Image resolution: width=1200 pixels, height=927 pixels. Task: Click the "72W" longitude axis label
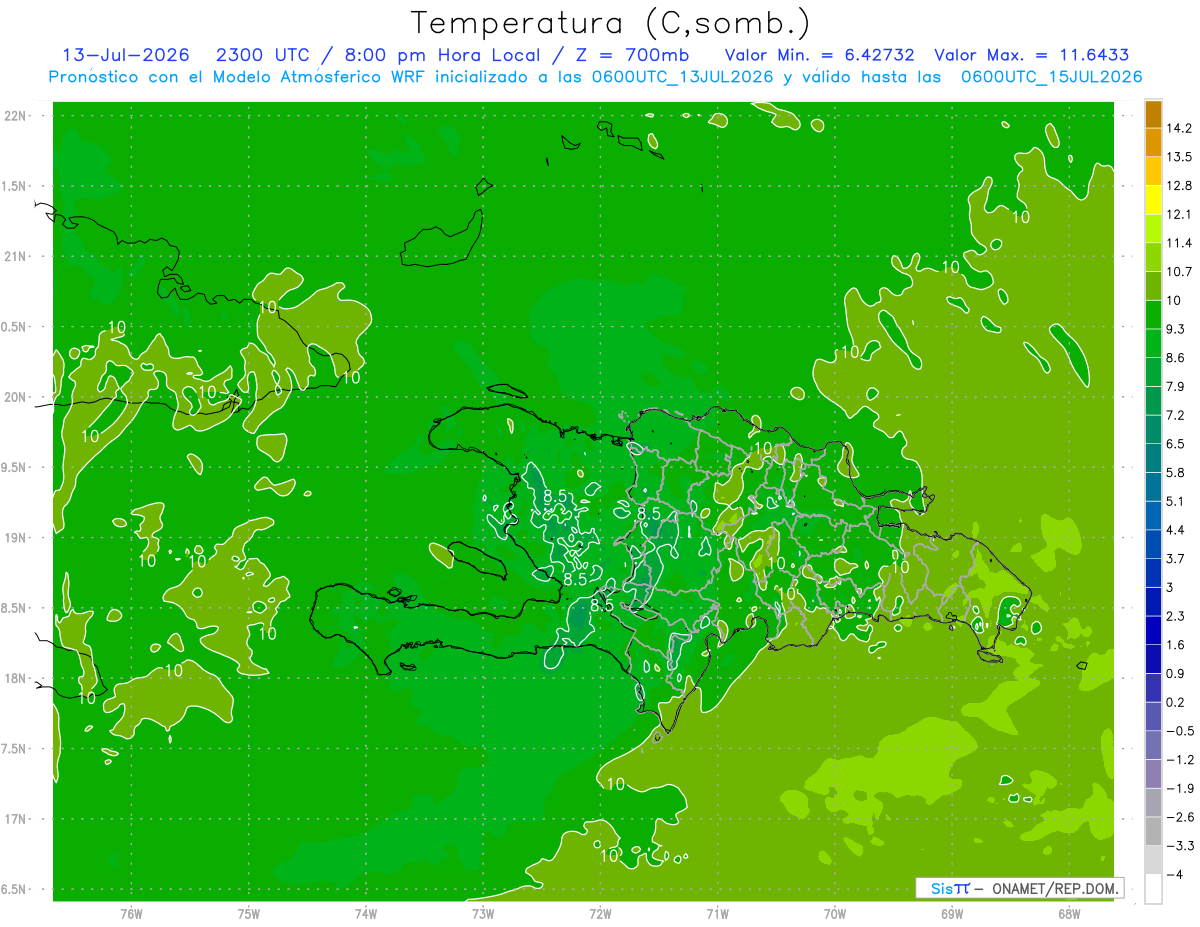[600, 913]
